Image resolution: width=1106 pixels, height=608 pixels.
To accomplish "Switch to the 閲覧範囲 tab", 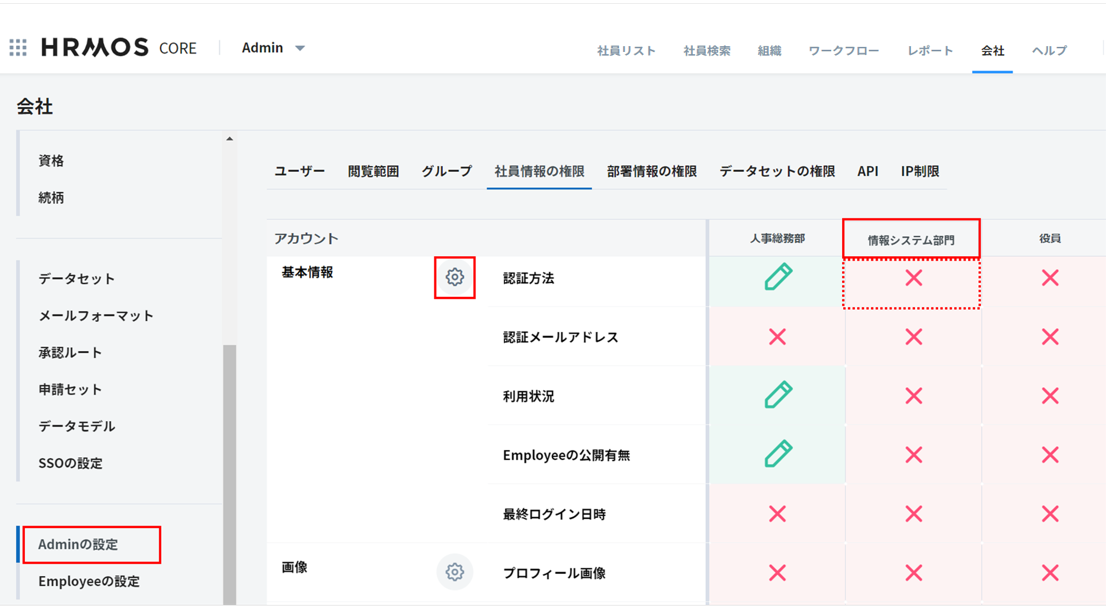I will 373,171.
